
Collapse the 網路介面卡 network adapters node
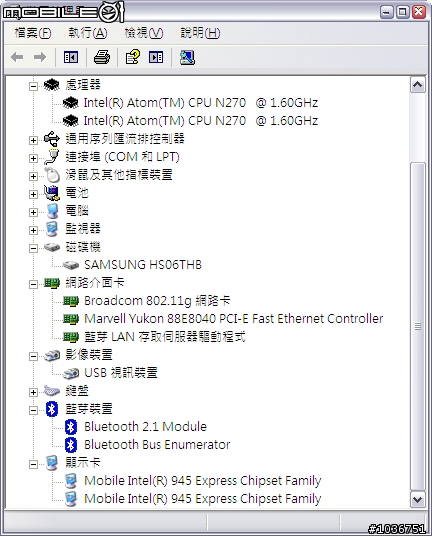(x=33, y=284)
